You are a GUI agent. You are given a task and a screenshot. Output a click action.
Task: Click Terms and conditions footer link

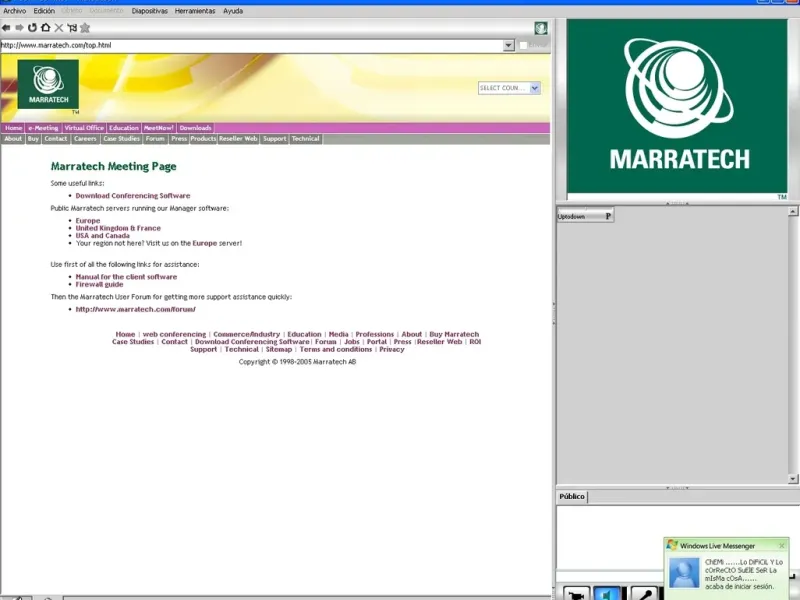tap(336, 349)
